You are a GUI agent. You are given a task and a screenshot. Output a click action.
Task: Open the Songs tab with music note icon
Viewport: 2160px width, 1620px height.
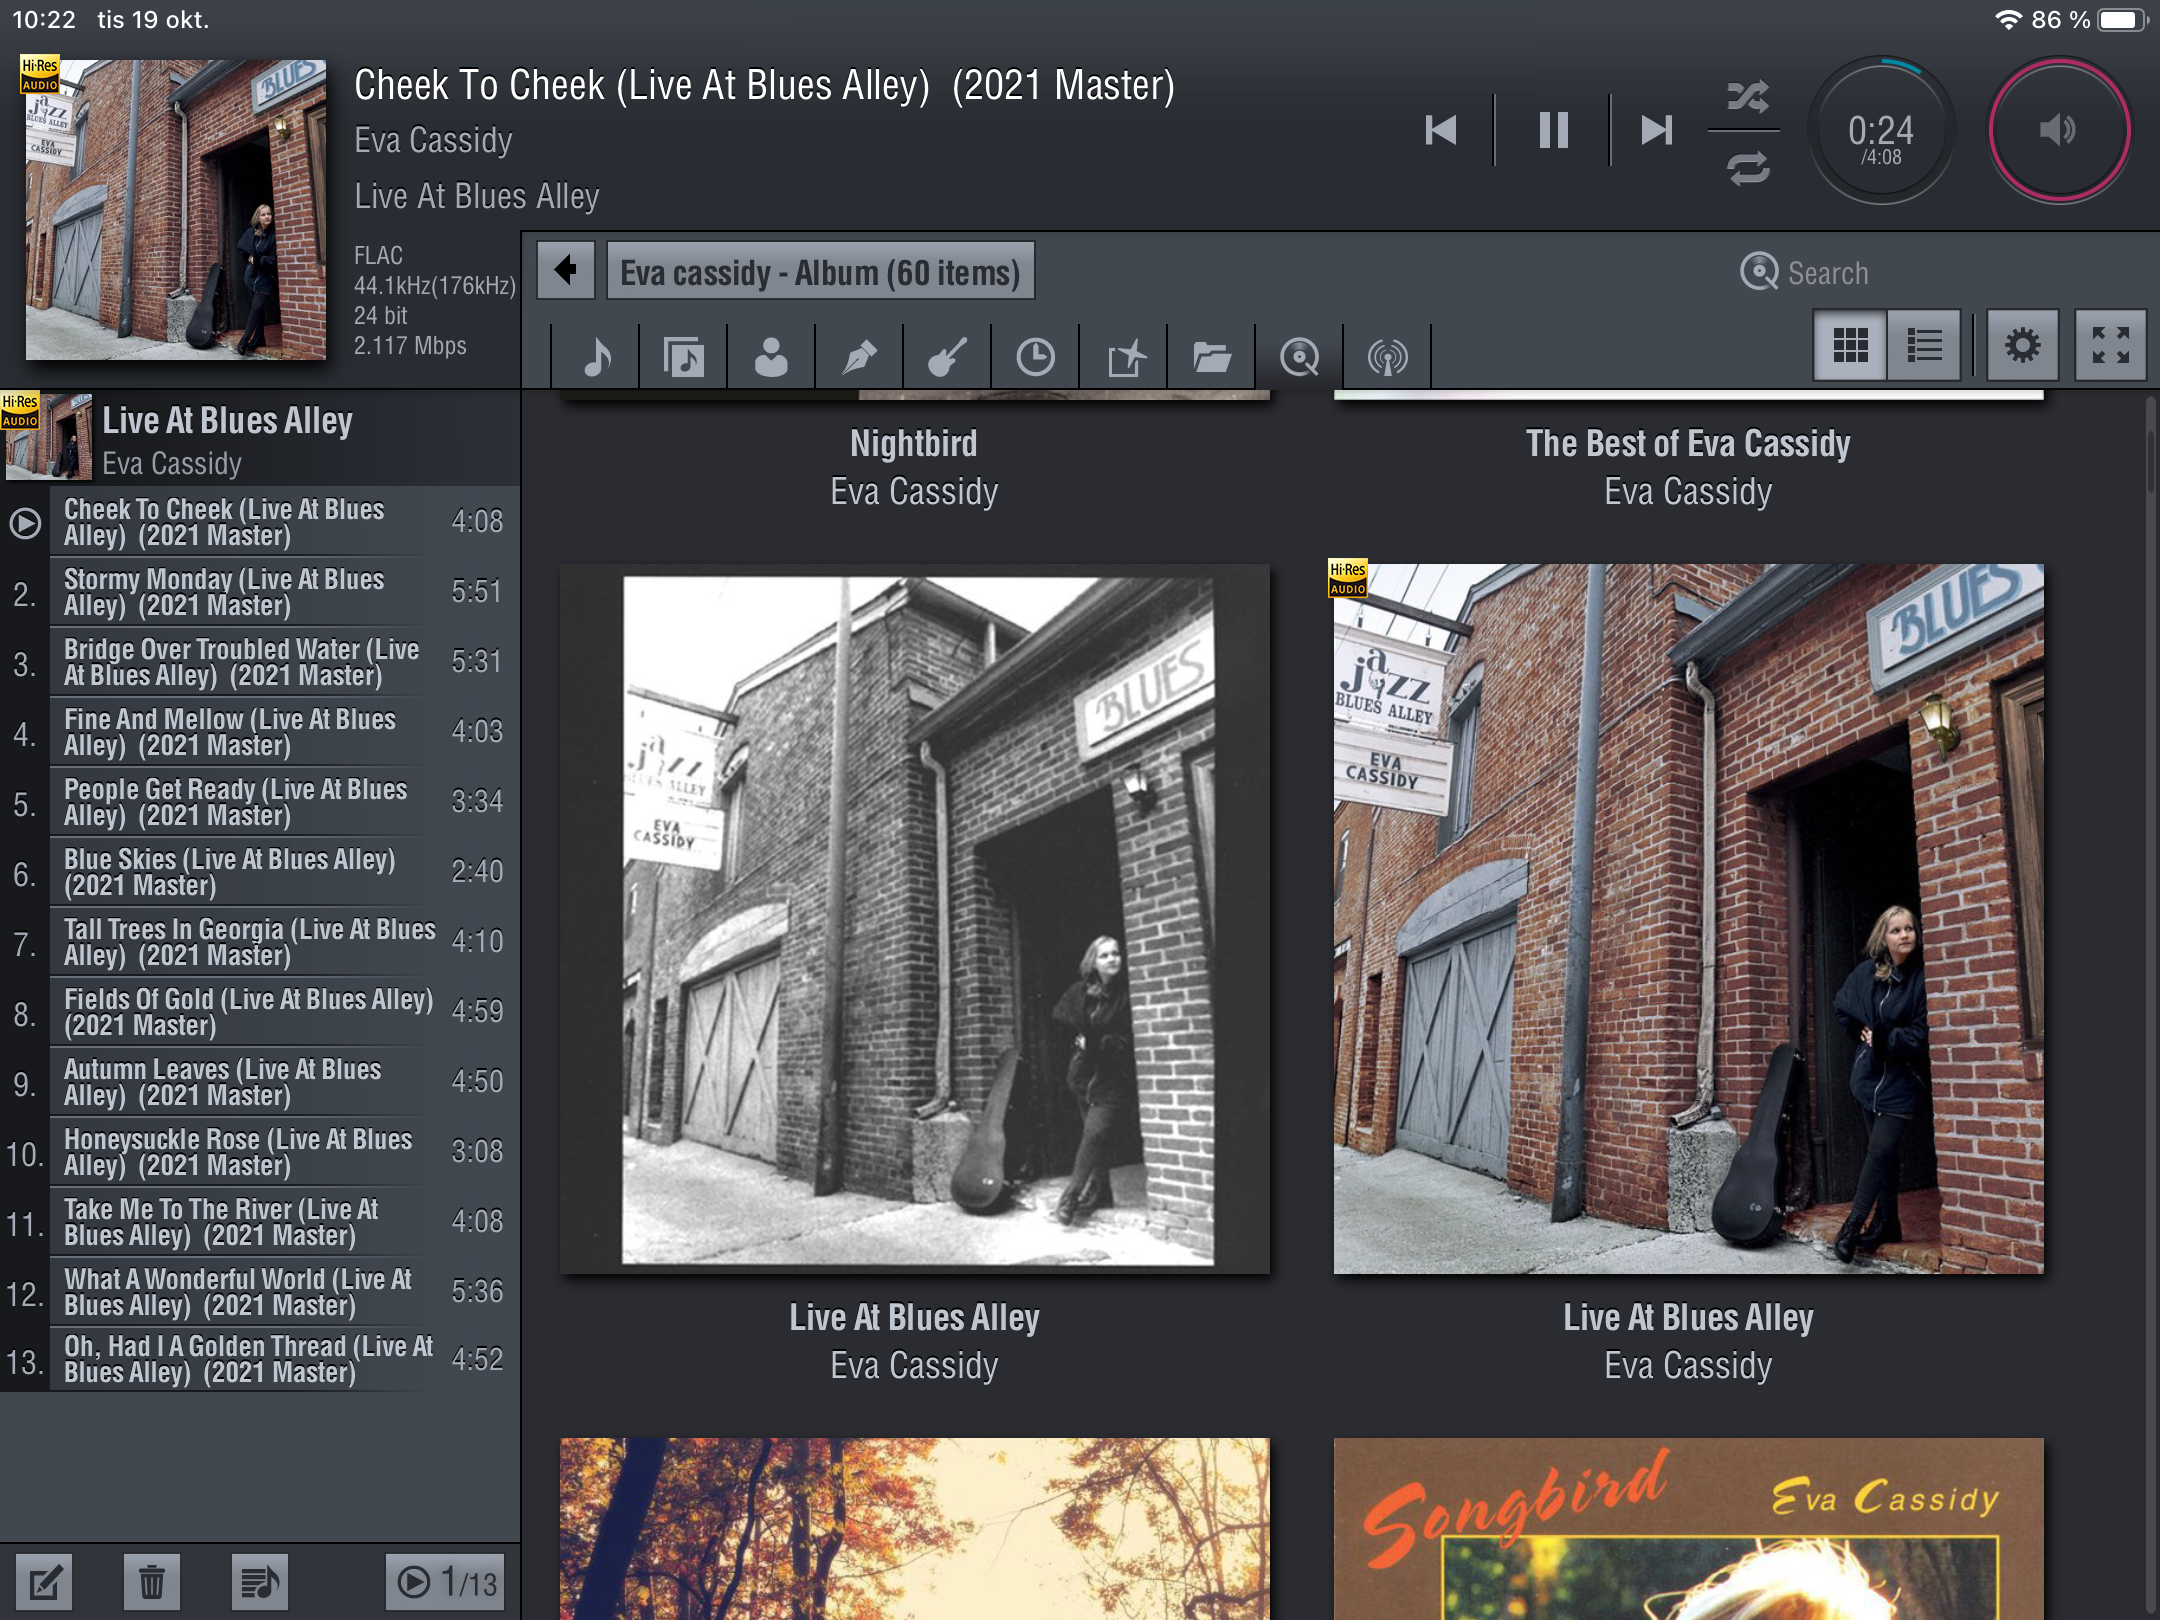click(x=596, y=356)
